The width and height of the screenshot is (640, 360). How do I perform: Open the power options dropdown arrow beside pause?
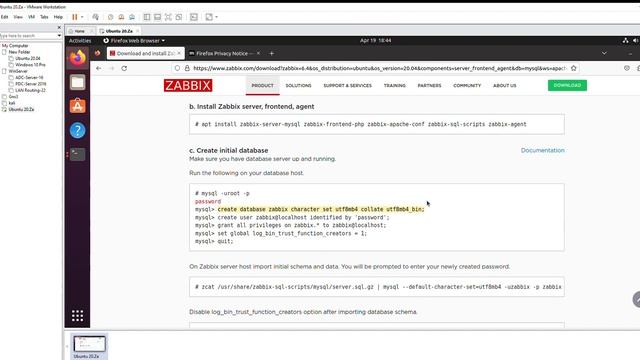coord(82,17)
